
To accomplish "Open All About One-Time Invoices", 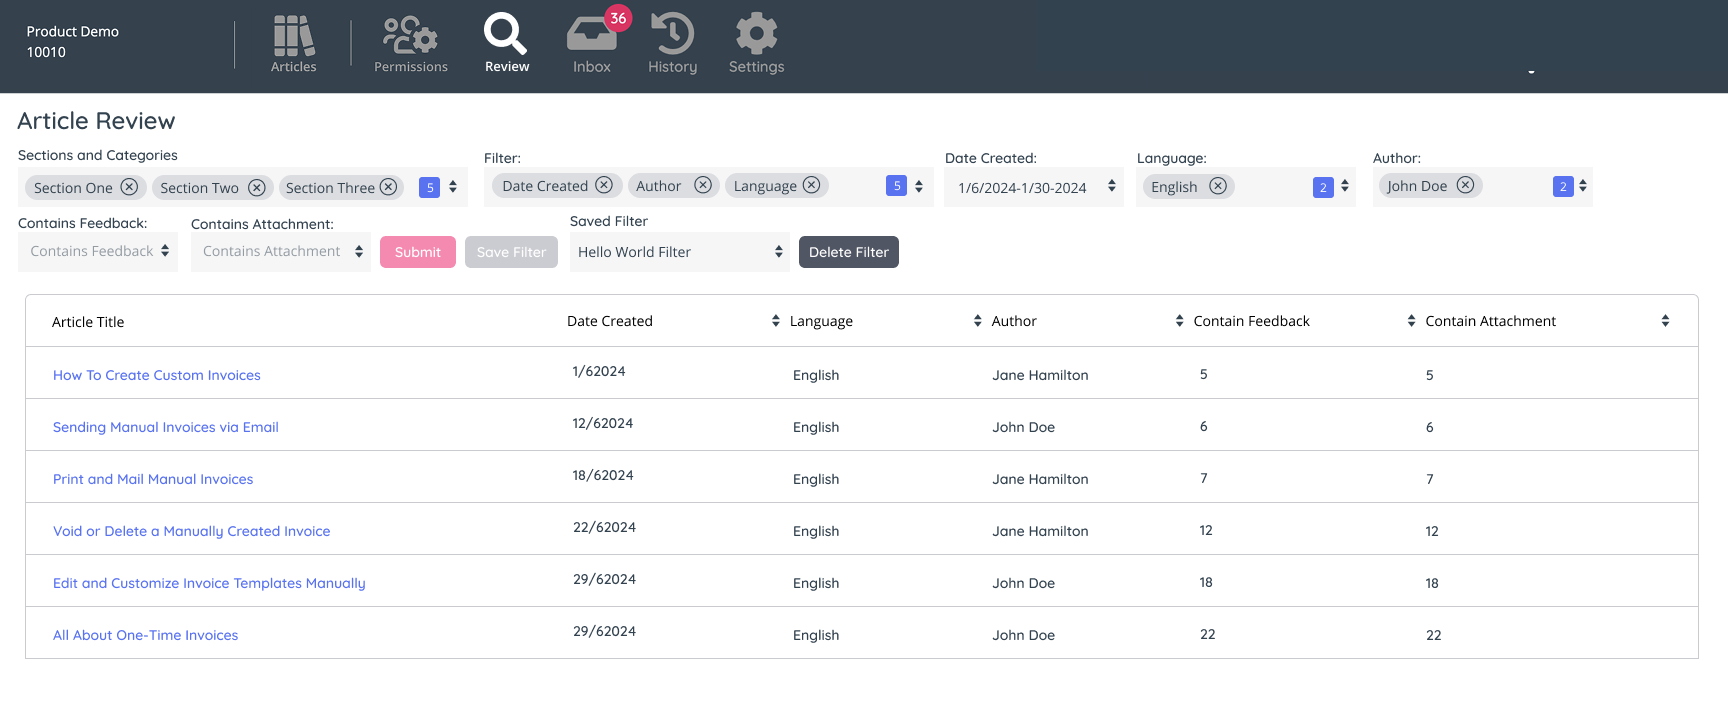I will click(146, 635).
